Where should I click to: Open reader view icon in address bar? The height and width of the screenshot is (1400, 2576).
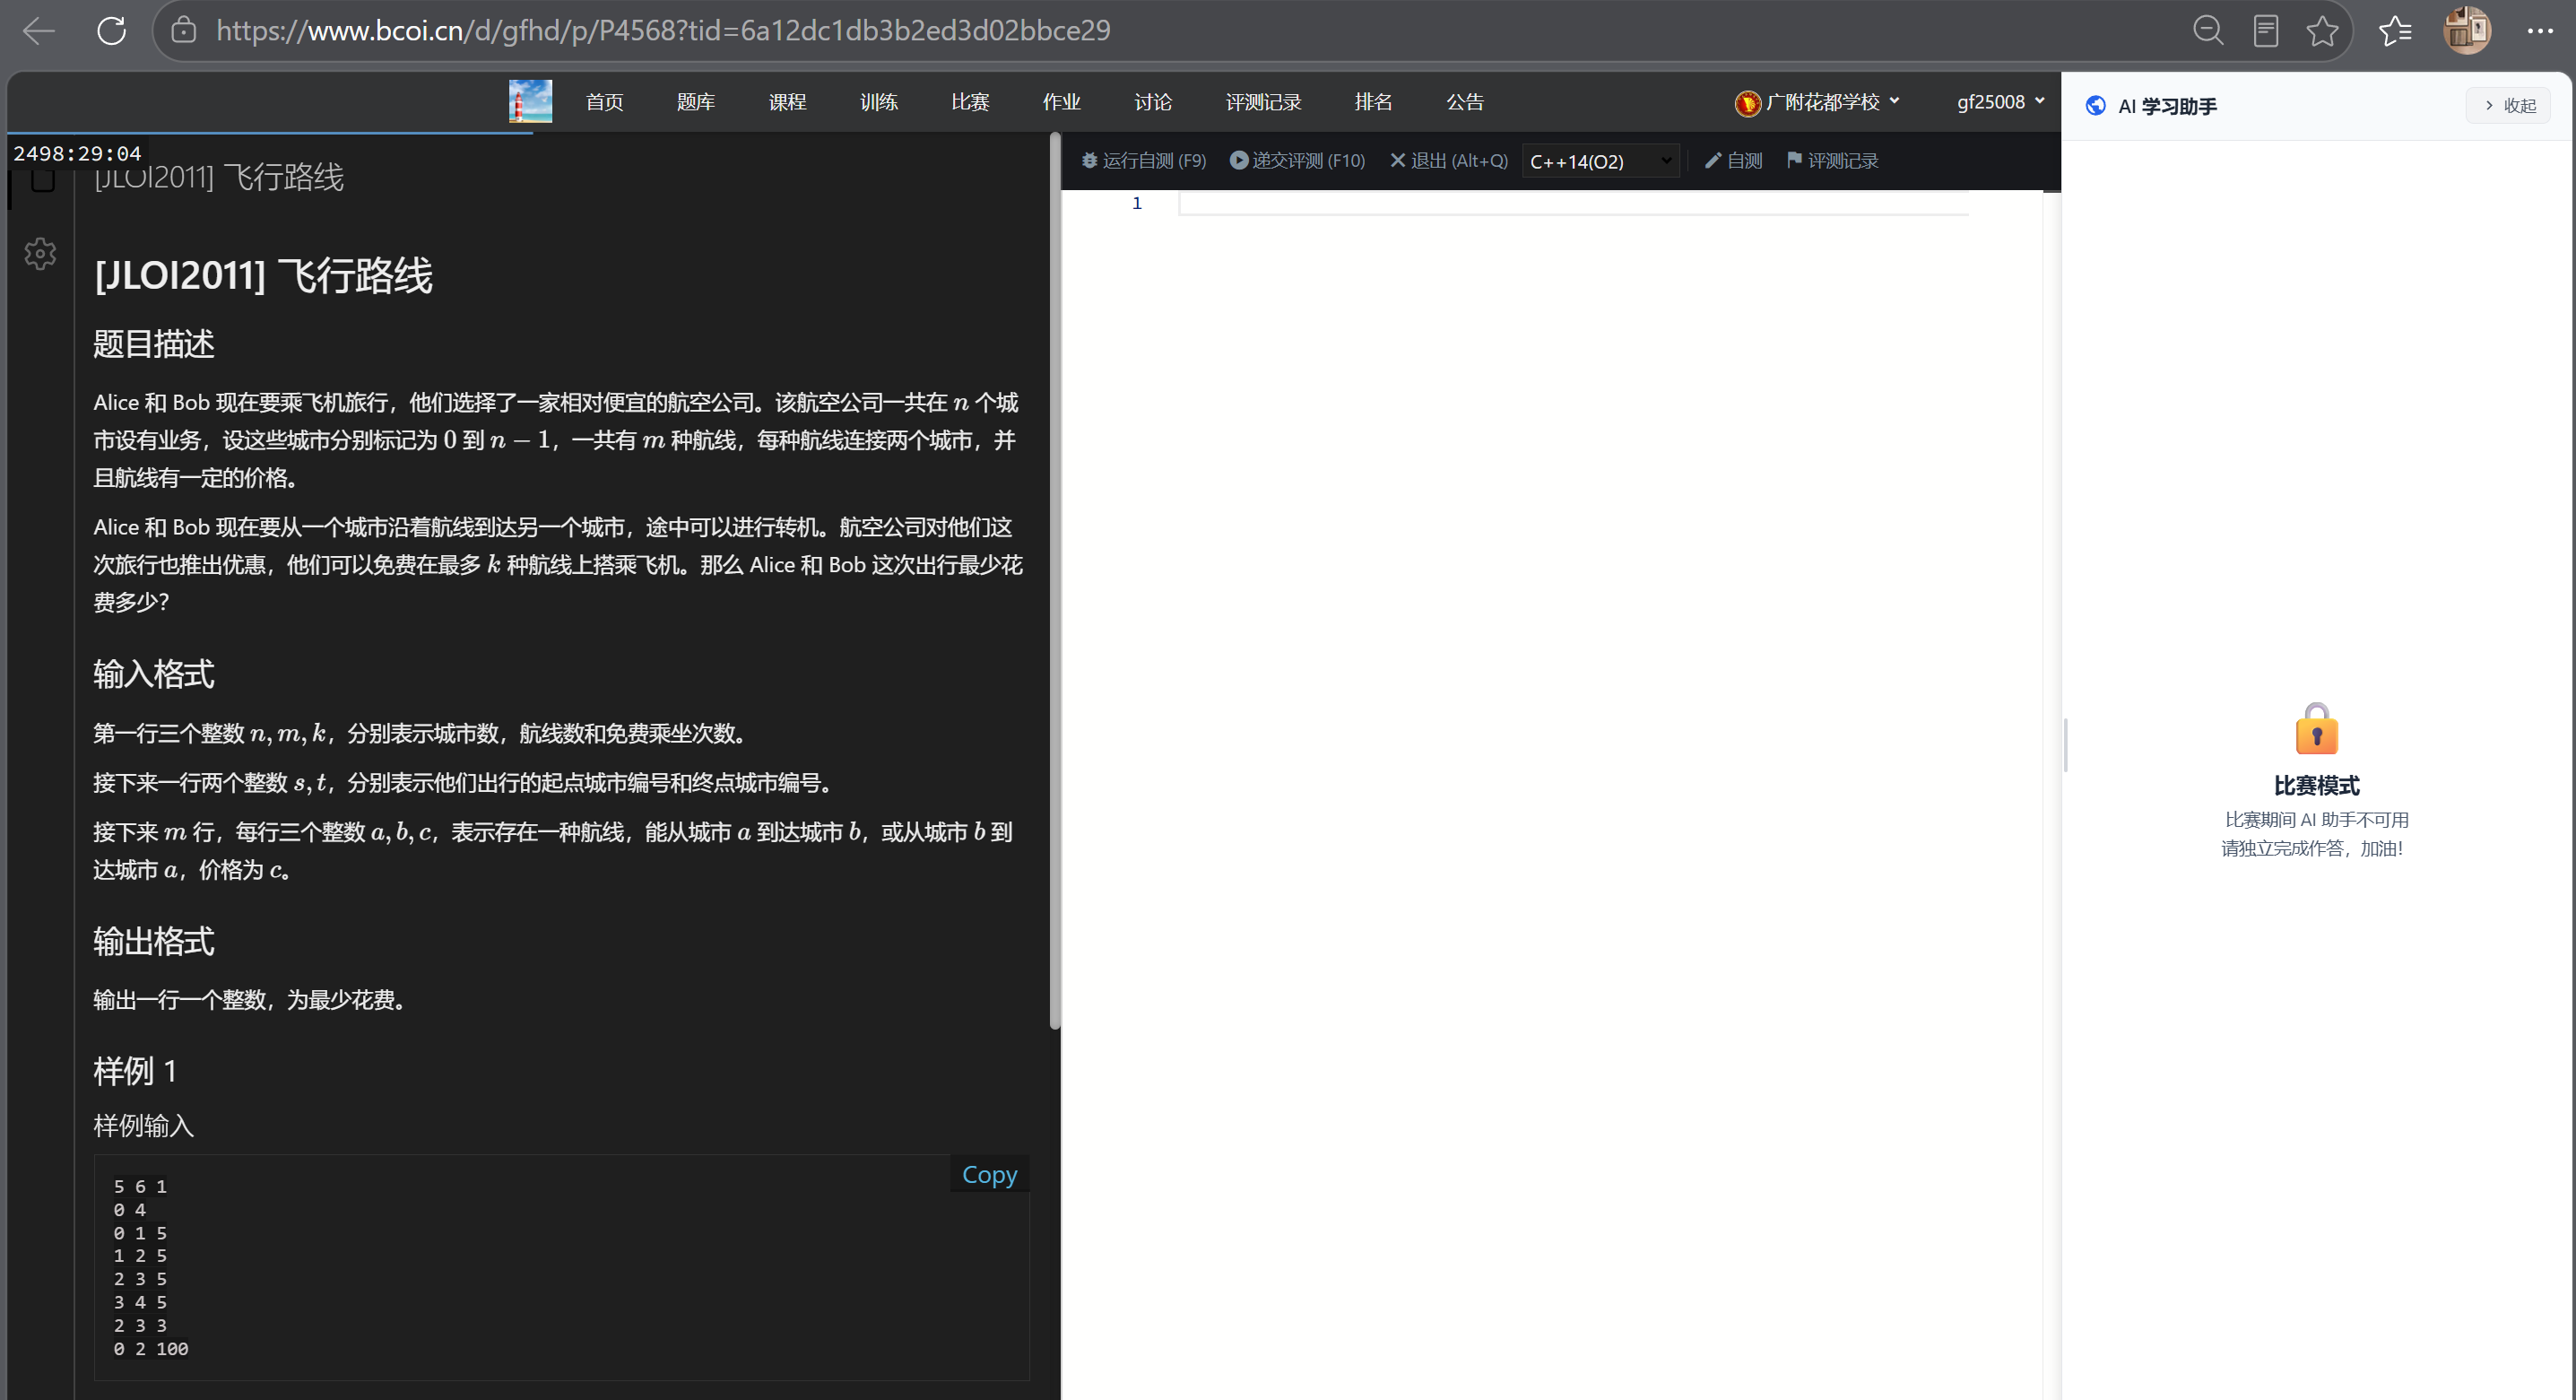pos(2266,31)
